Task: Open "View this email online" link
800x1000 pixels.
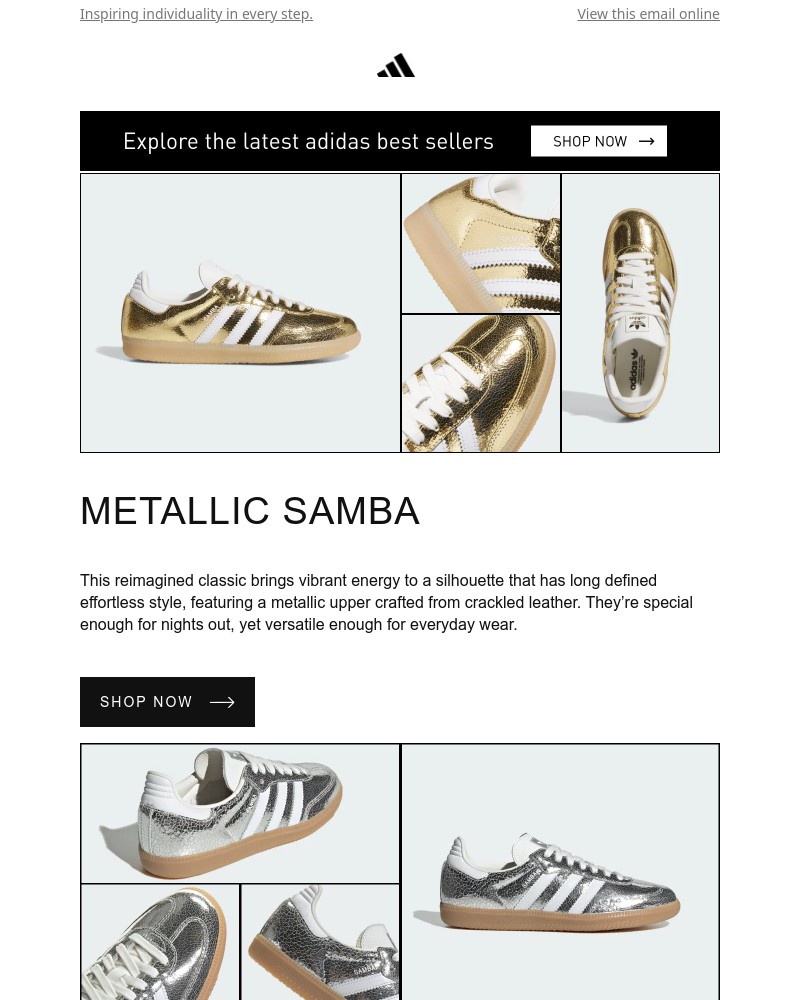Action: (648, 14)
